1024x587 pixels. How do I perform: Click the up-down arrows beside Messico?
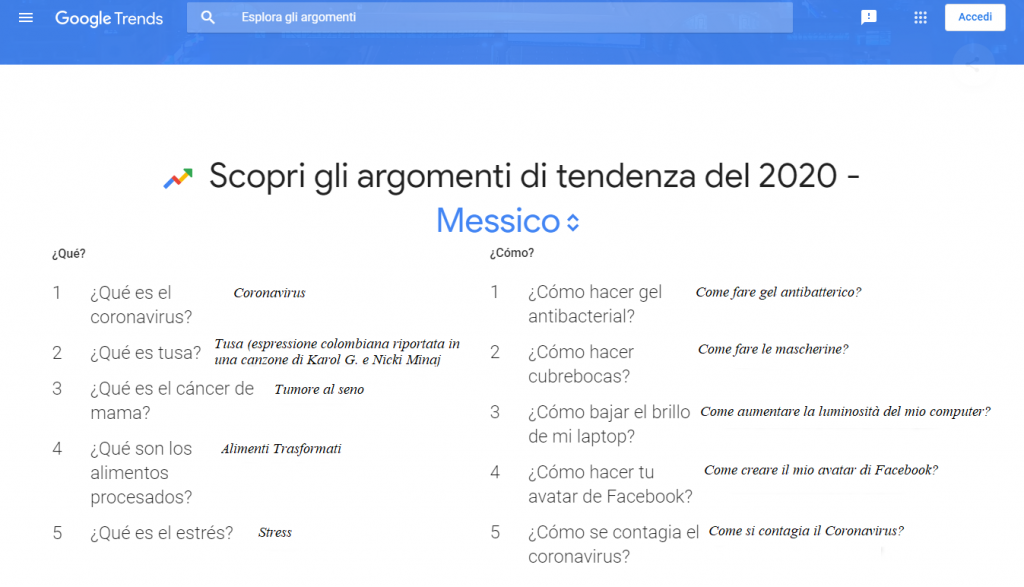coord(573,222)
